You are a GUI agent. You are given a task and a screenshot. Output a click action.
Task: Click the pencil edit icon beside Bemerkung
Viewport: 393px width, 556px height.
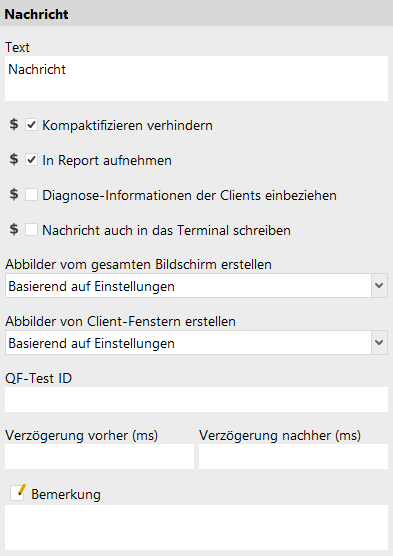pyautogui.click(x=18, y=493)
